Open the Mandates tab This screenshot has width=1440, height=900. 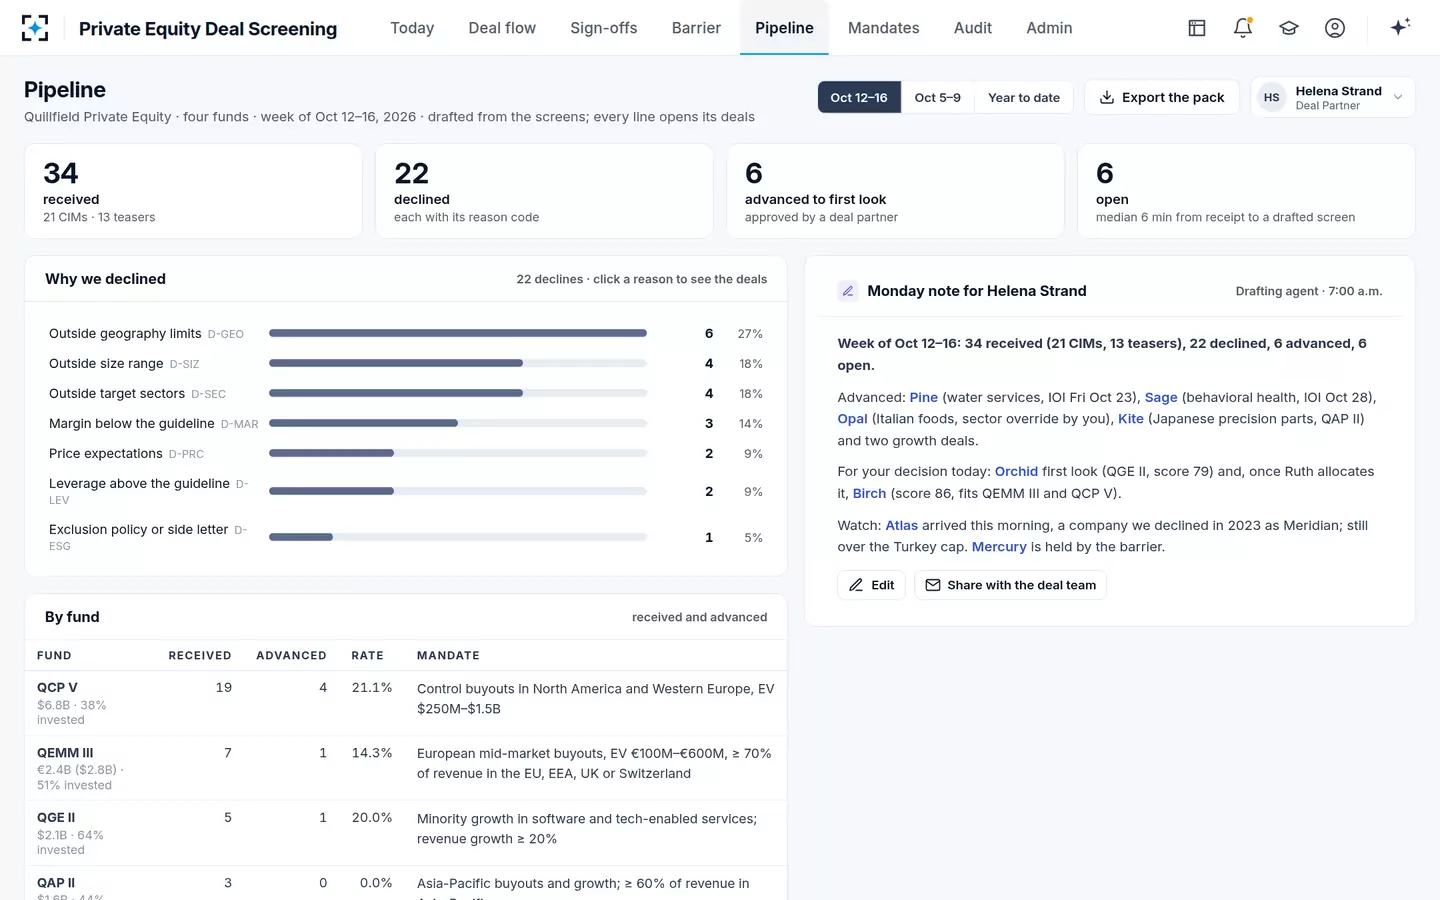884,28
